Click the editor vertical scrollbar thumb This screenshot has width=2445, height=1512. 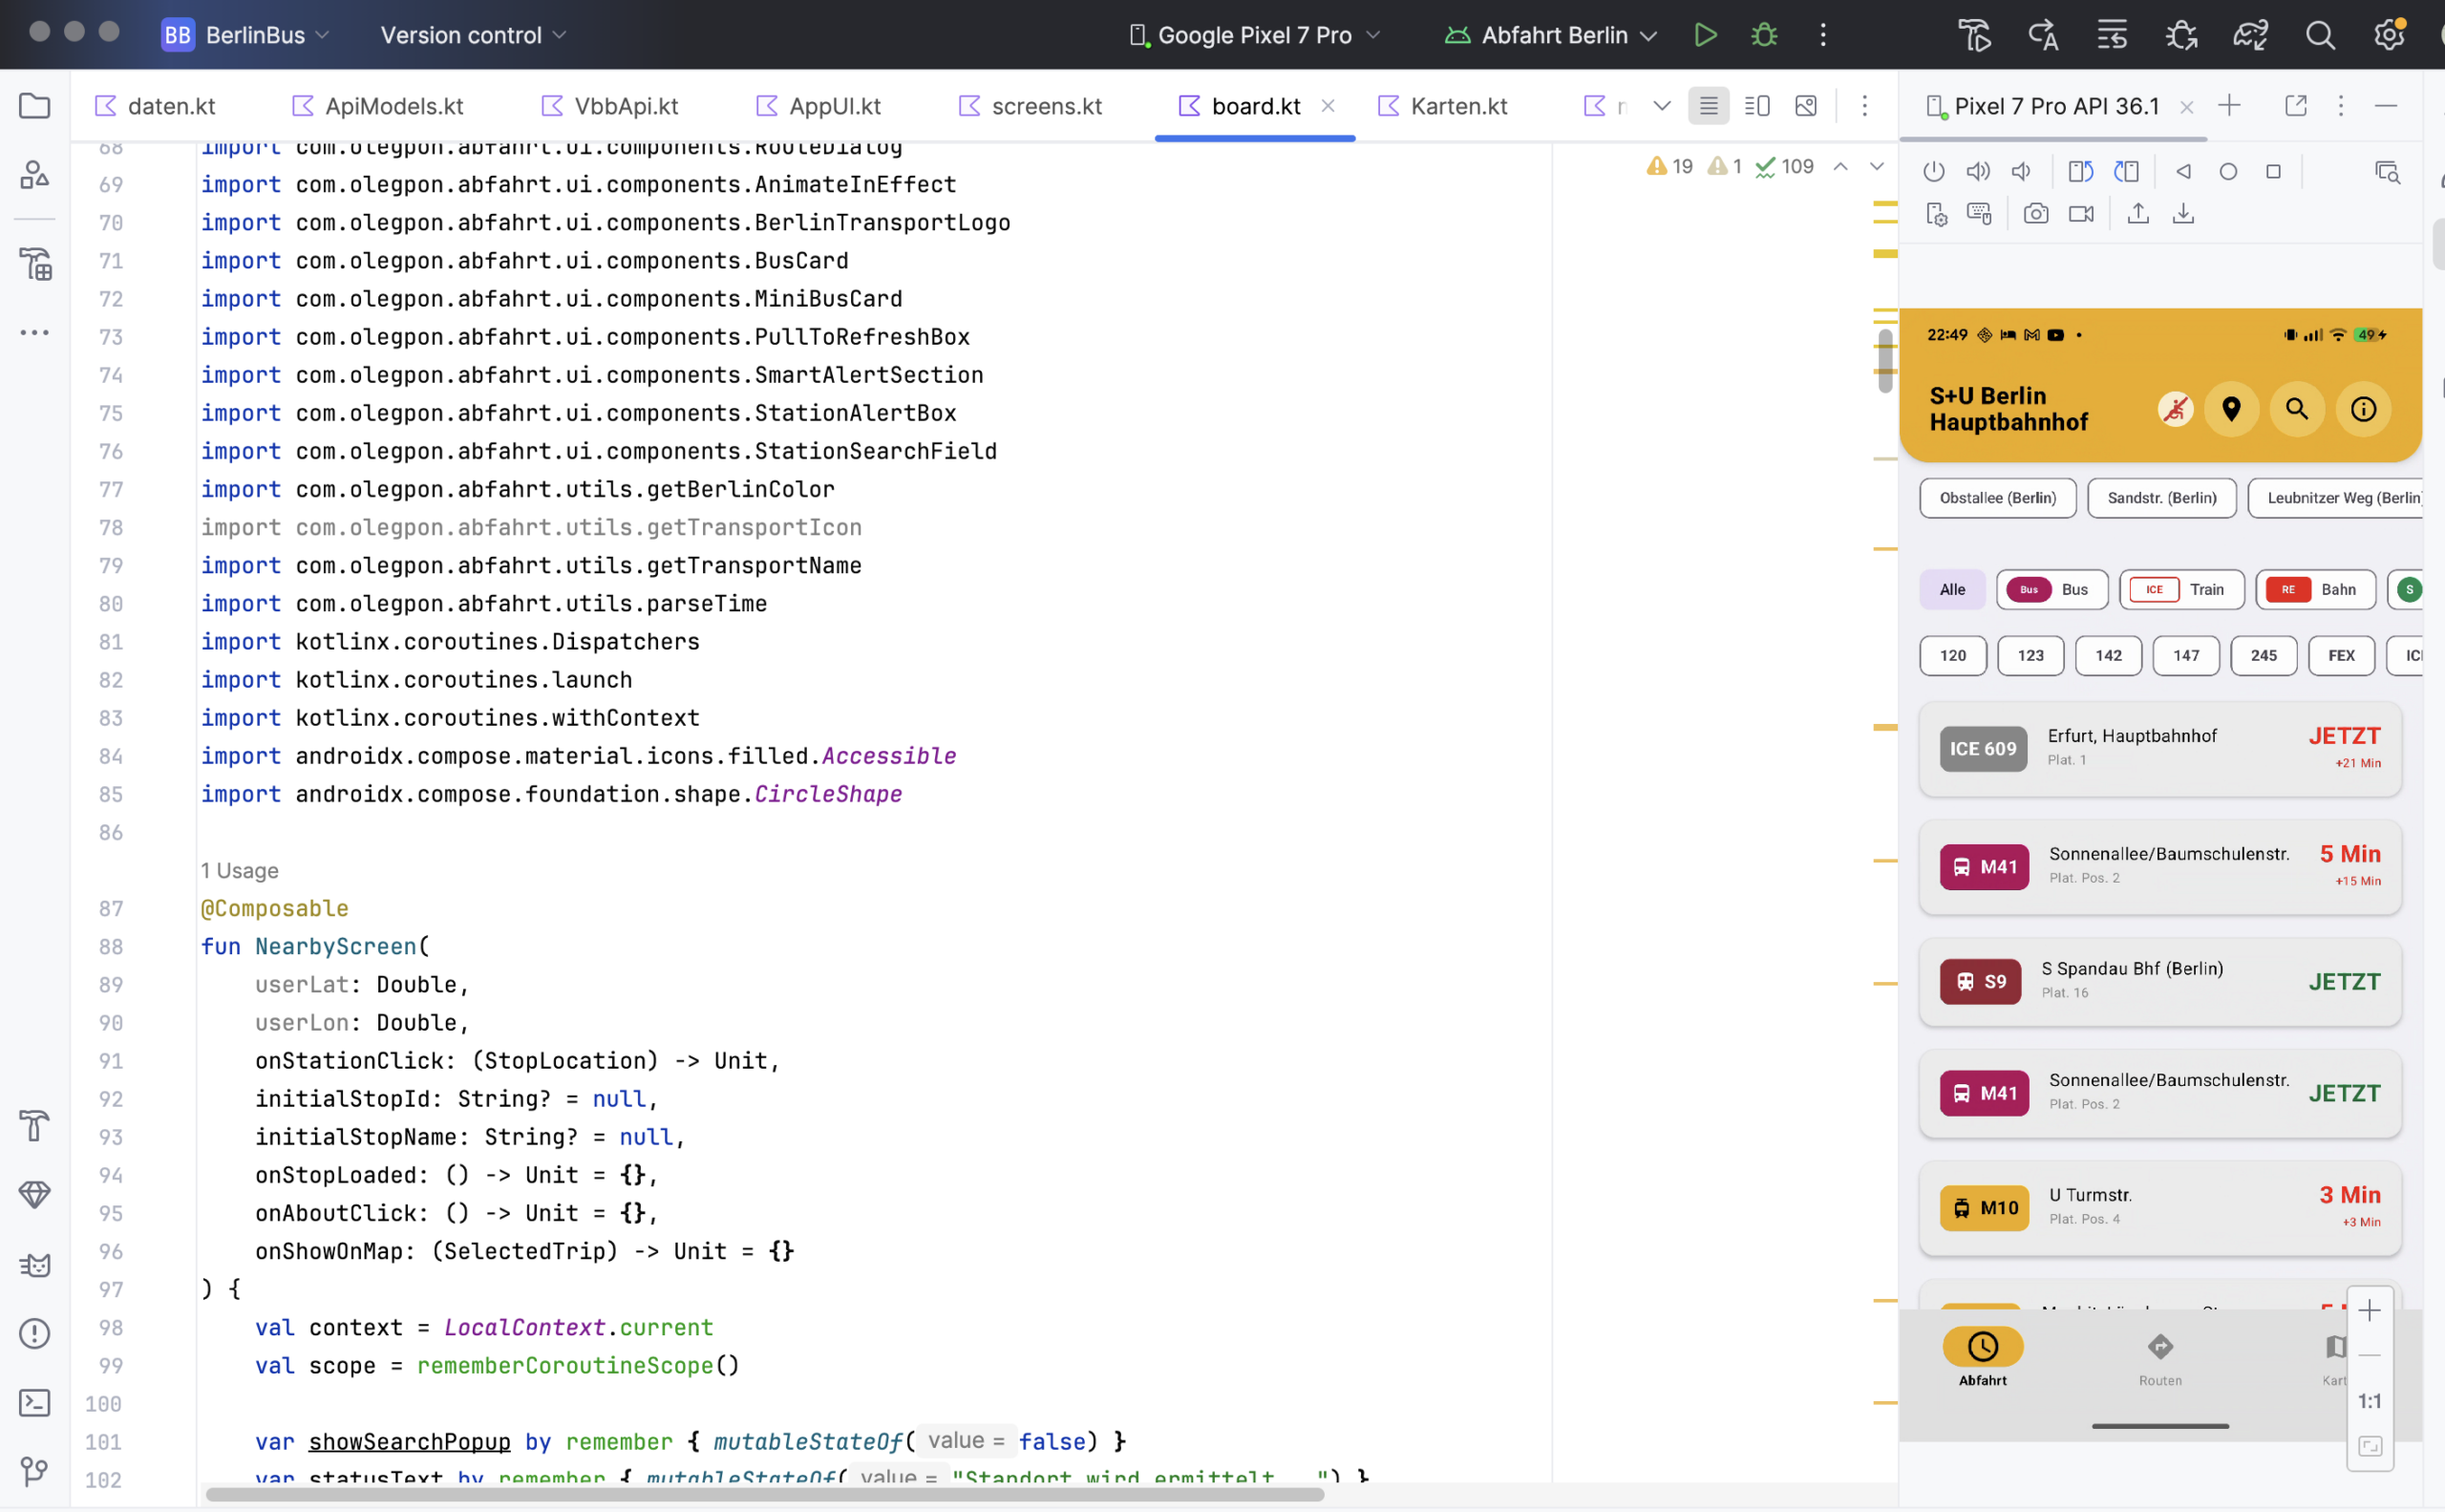click(1885, 361)
